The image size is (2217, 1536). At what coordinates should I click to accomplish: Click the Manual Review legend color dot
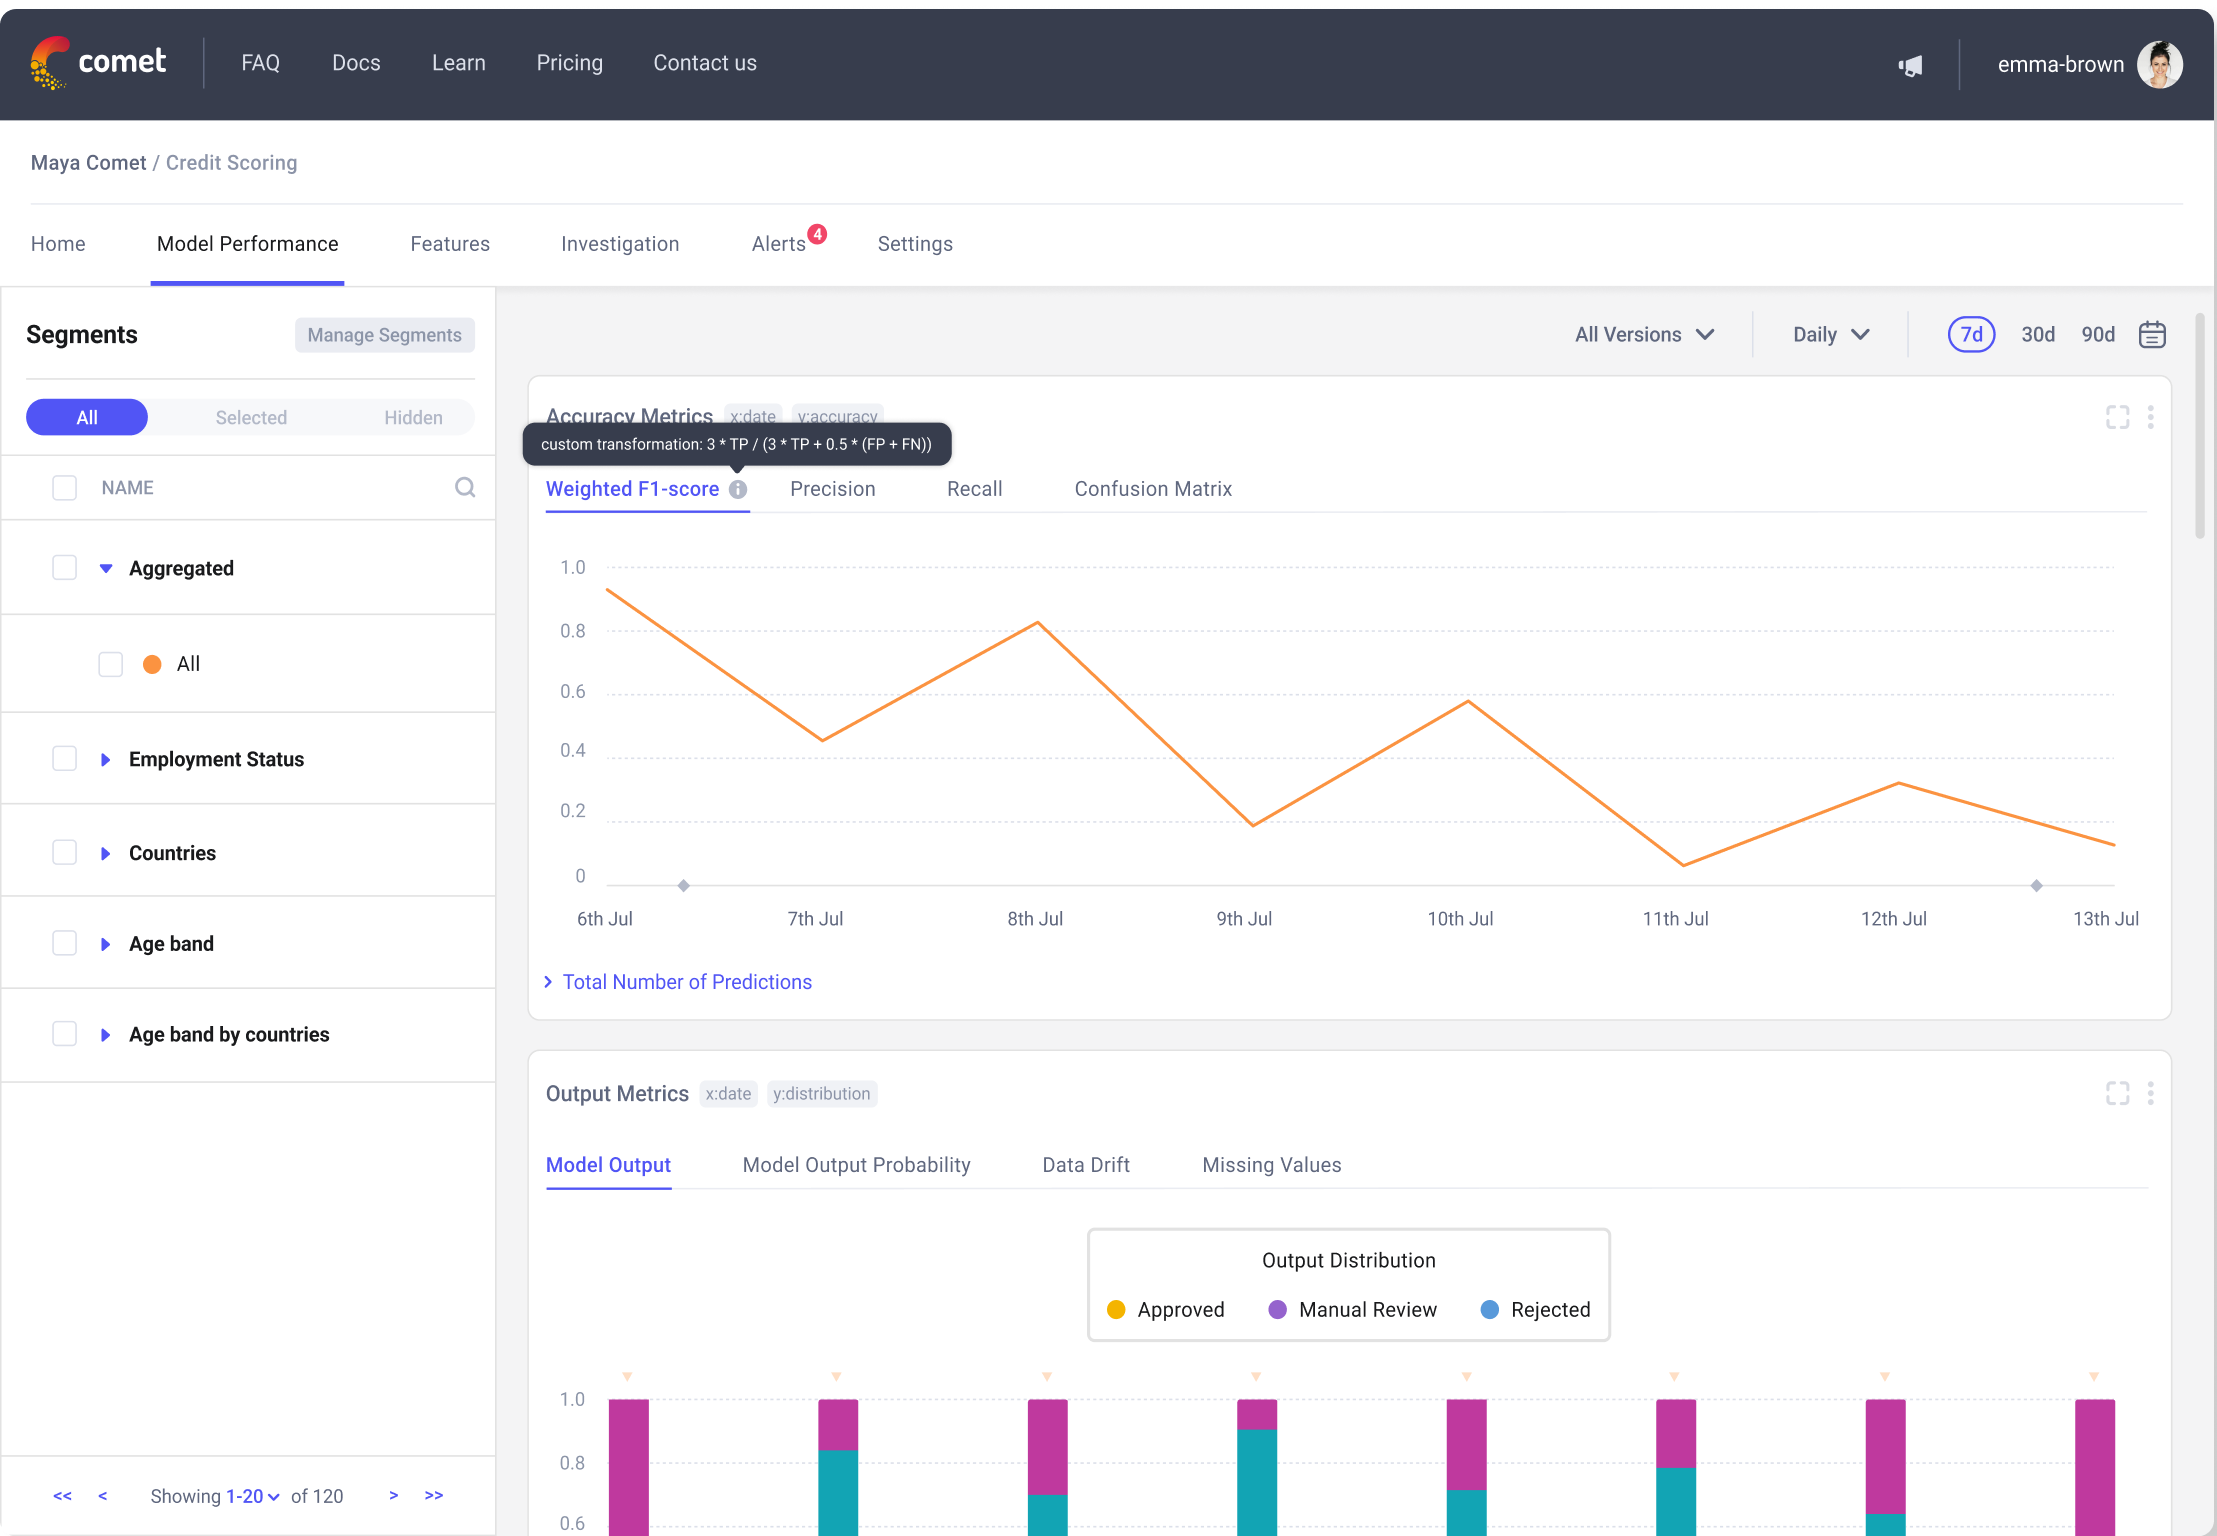pyautogui.click(x=1277, y=1309)
